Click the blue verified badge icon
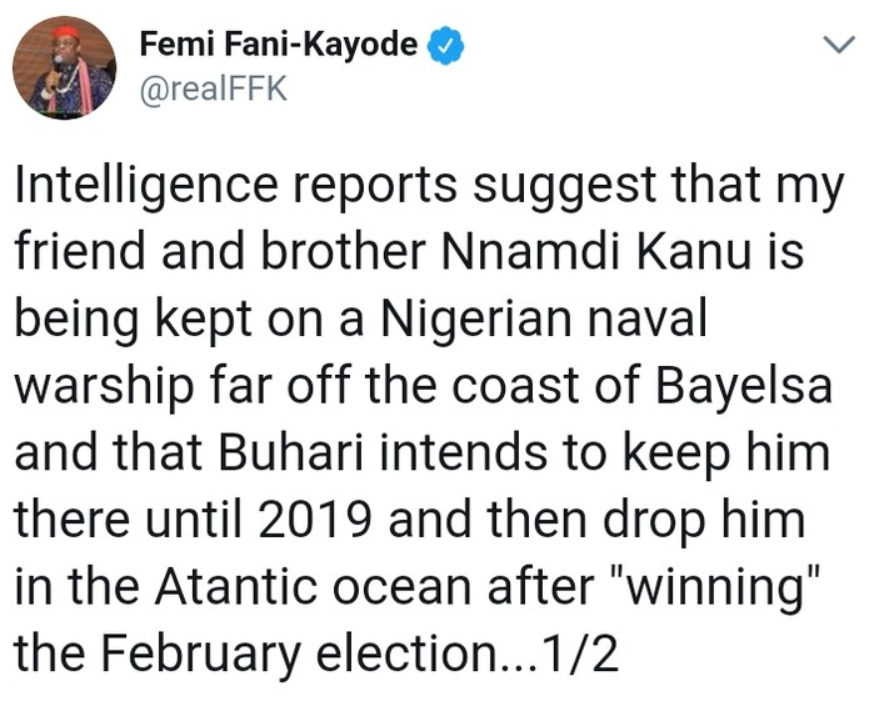Viewport: 876px width, 709px height. tap(445, 45)
